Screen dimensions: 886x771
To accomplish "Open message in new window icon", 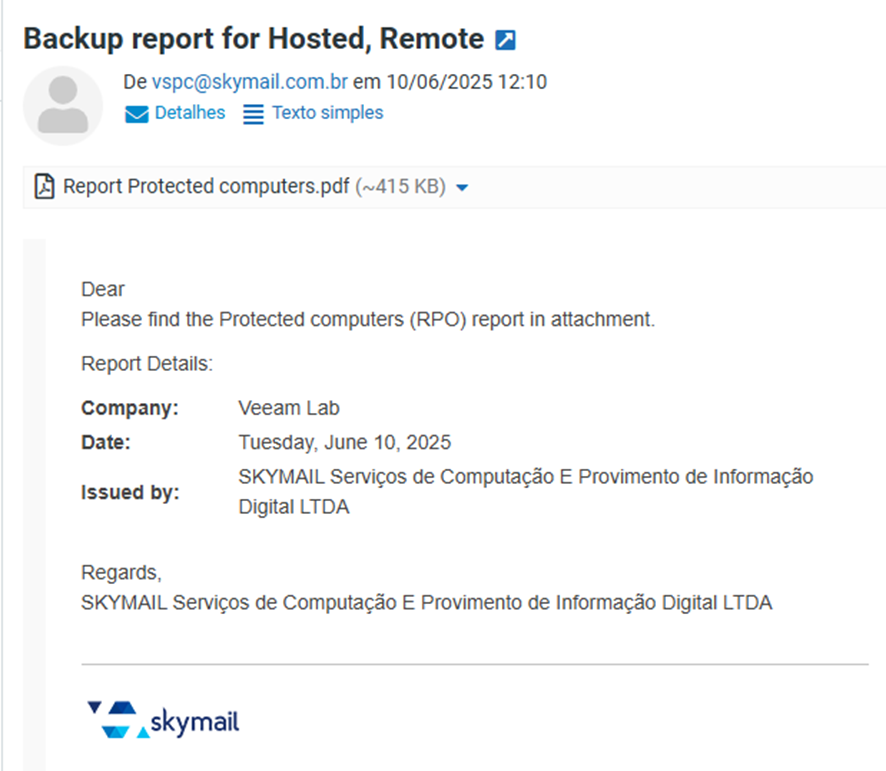I will (x=506, y=40).
